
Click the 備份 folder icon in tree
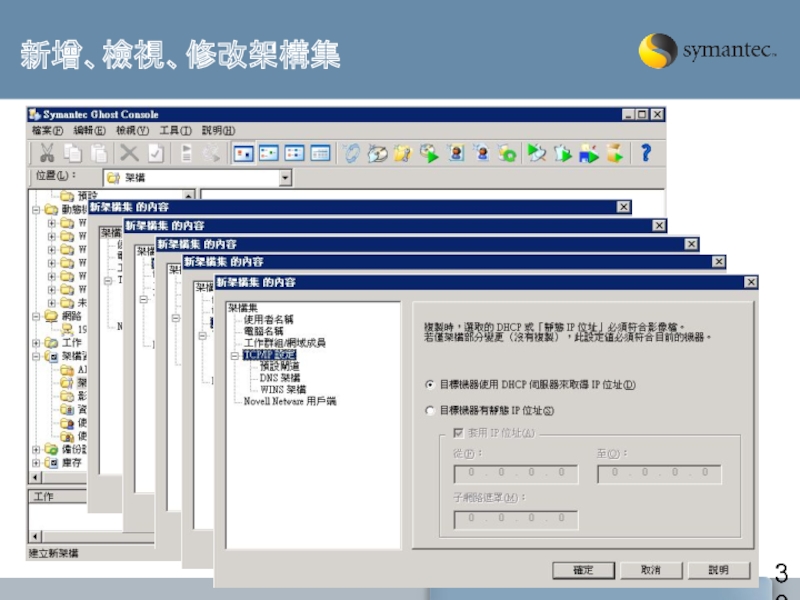coord(51,449)
